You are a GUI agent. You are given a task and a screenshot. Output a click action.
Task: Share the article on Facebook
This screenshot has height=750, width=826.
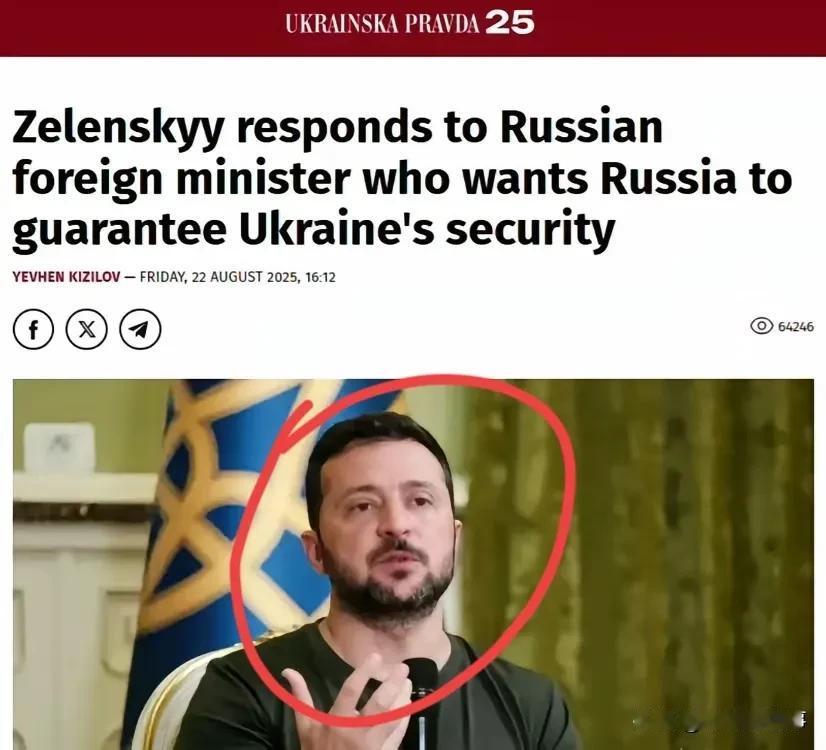coord(33,329)
